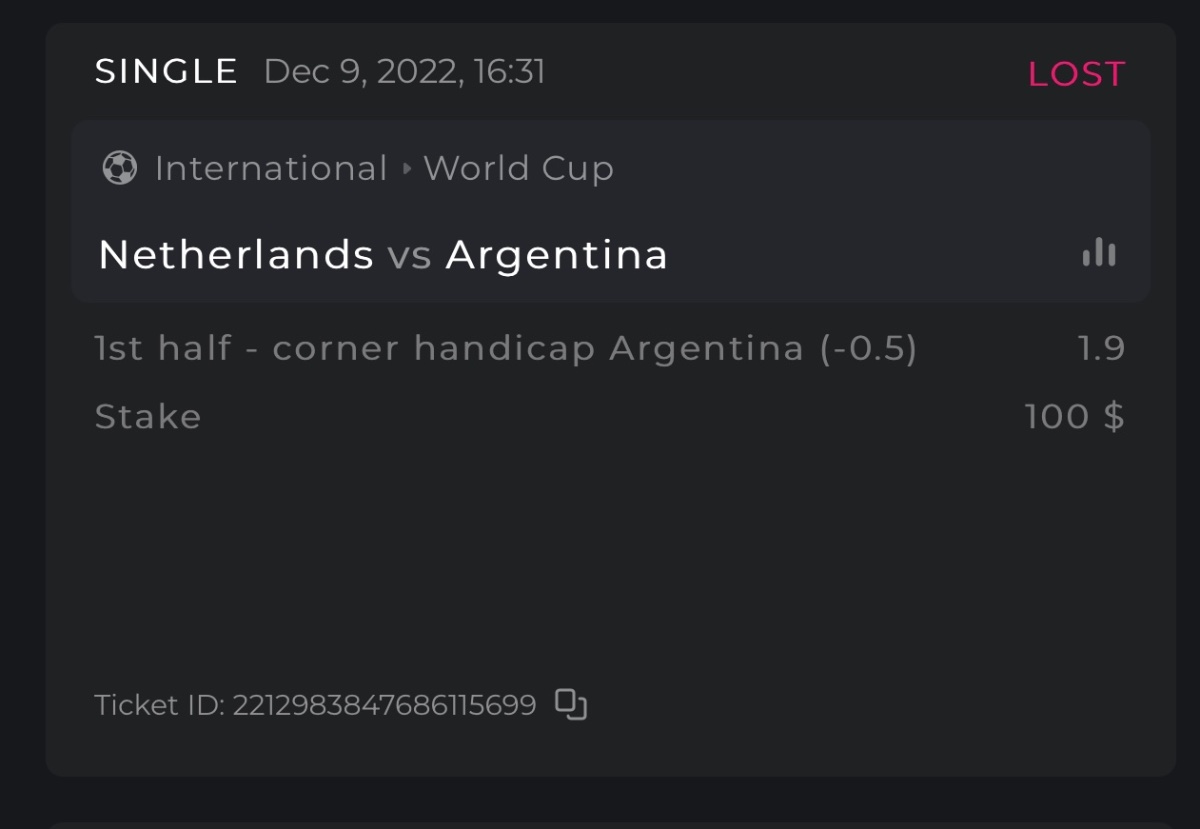This screenshot has width=1200, height=829.
Task: Click the 'vs' text between team names
Action: [x=410, y=256]
